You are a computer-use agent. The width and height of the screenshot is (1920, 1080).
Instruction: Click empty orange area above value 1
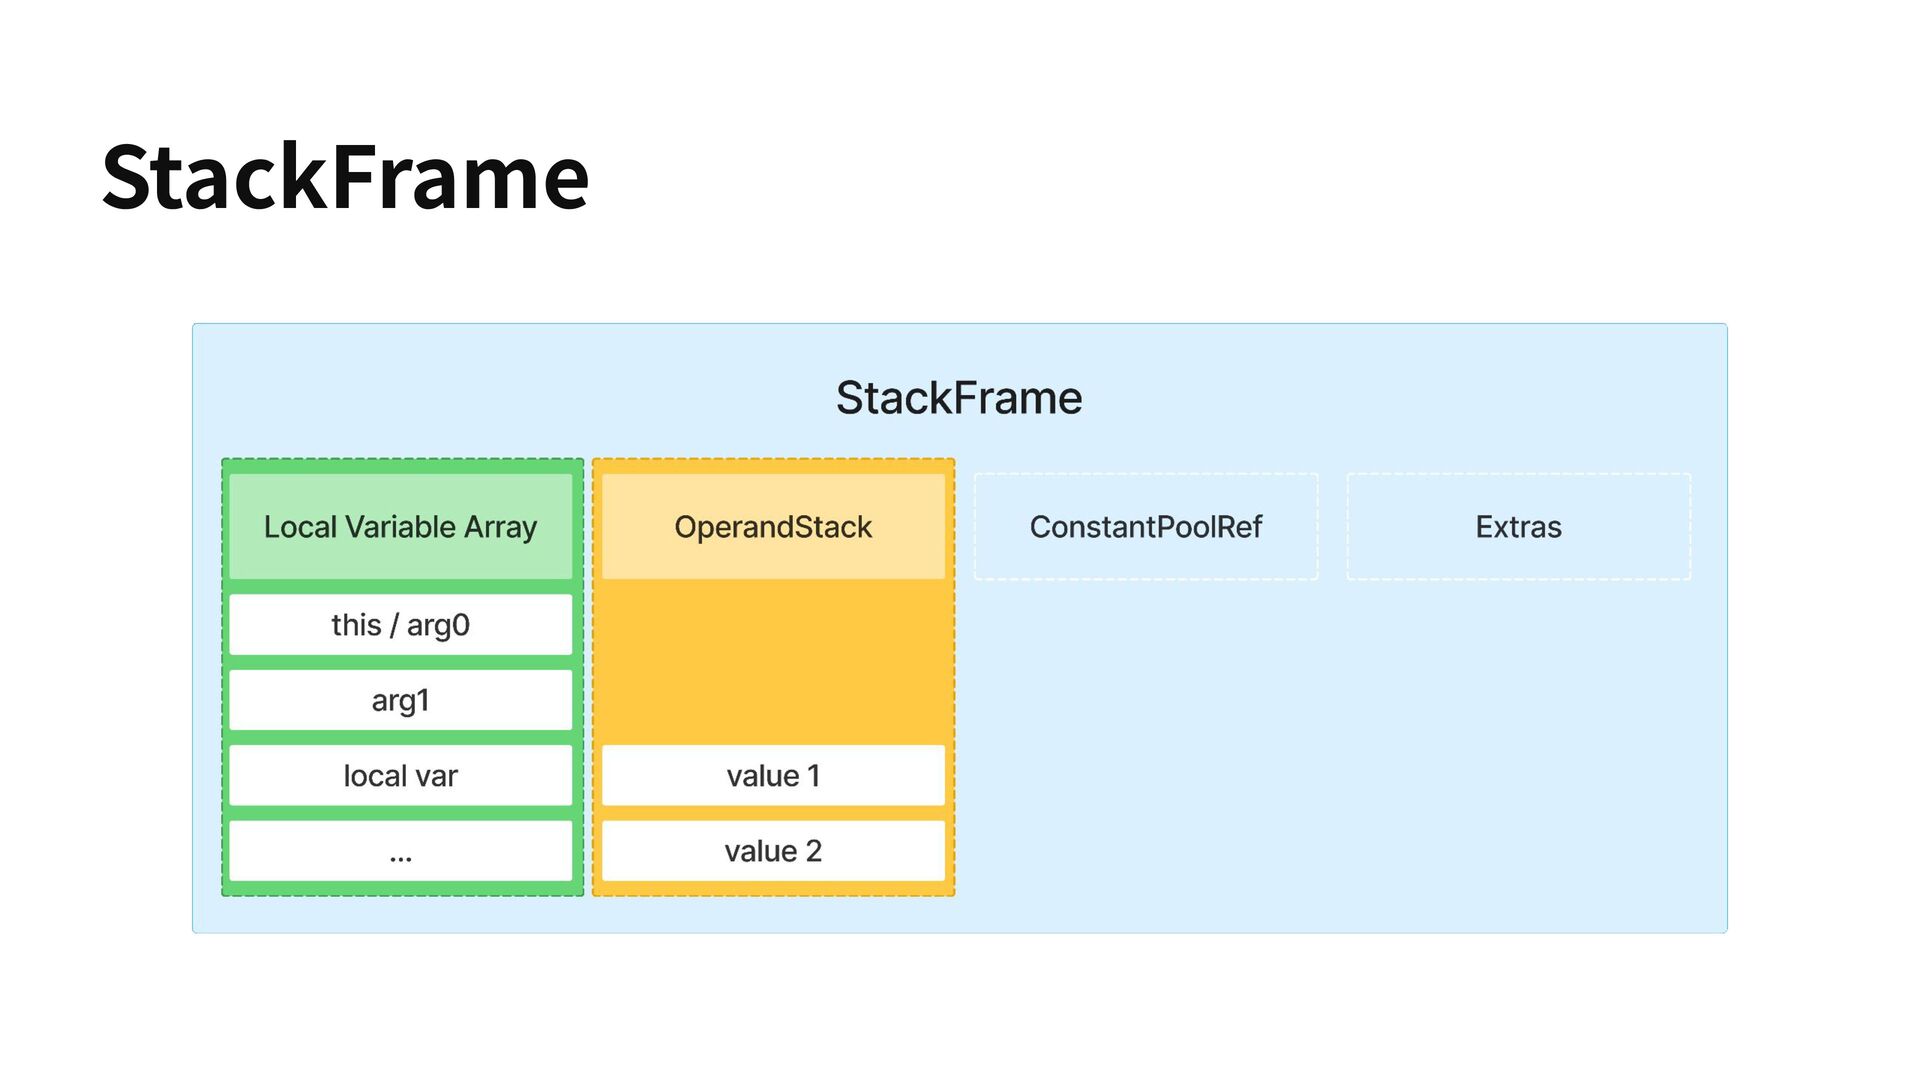pyautogui.click(x=773, y=660)
